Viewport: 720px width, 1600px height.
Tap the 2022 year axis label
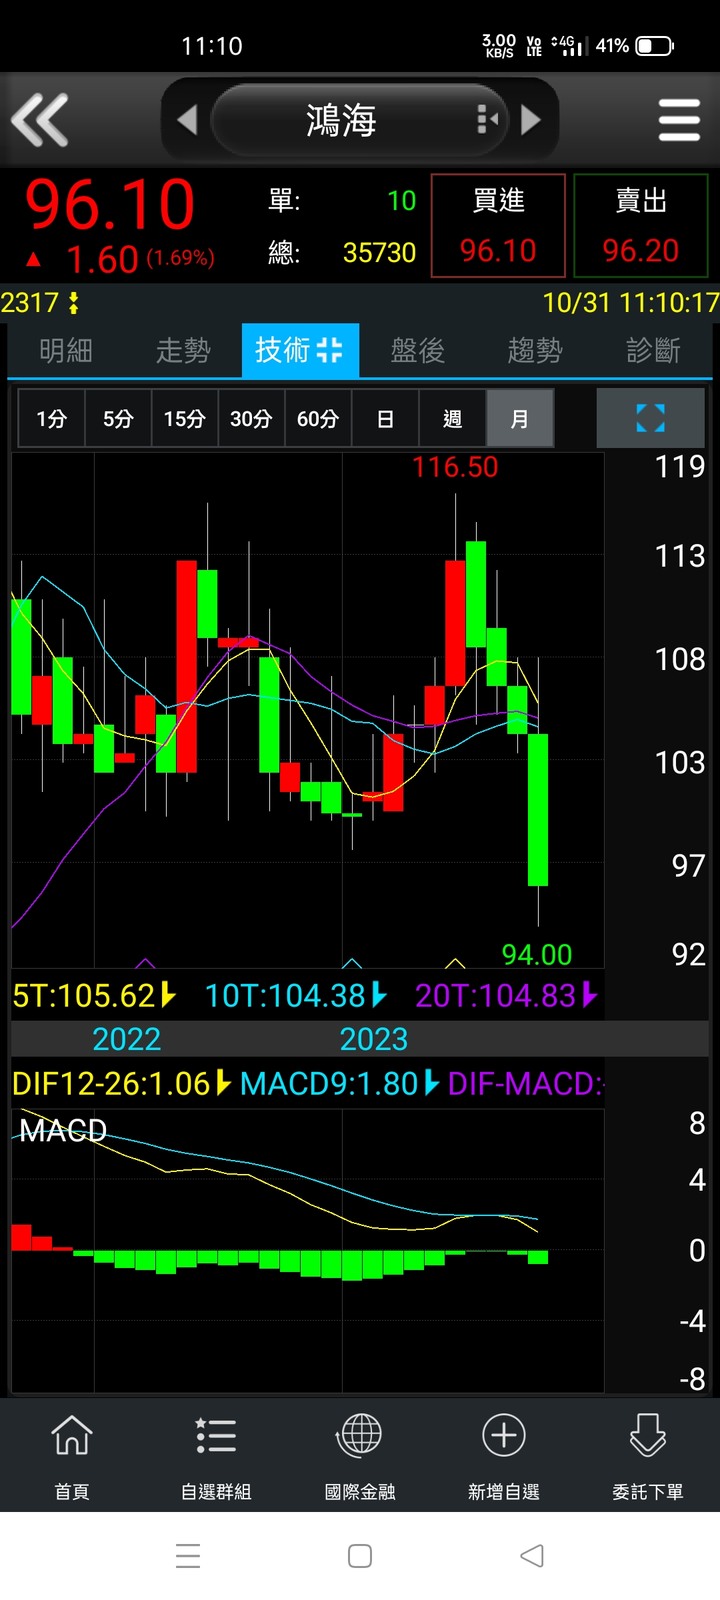pos(127,1039)
